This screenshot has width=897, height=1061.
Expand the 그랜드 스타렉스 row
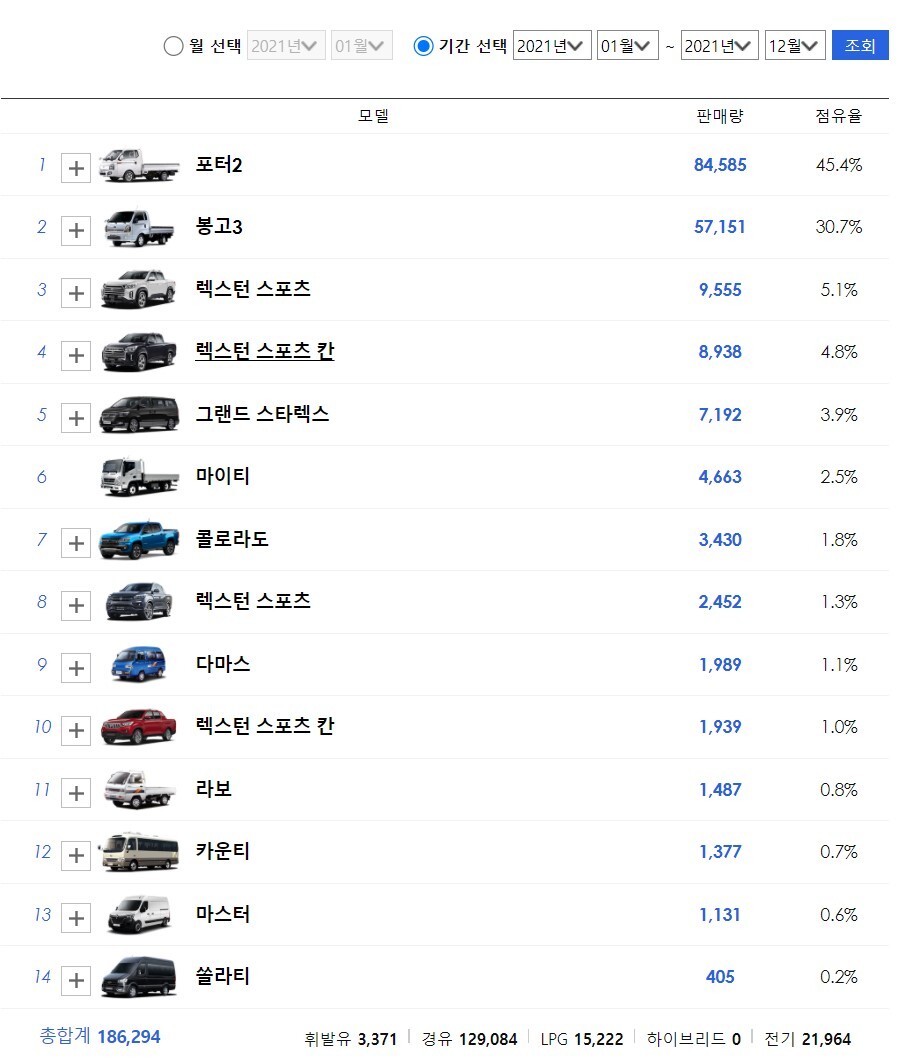click(x=76, y=417)
